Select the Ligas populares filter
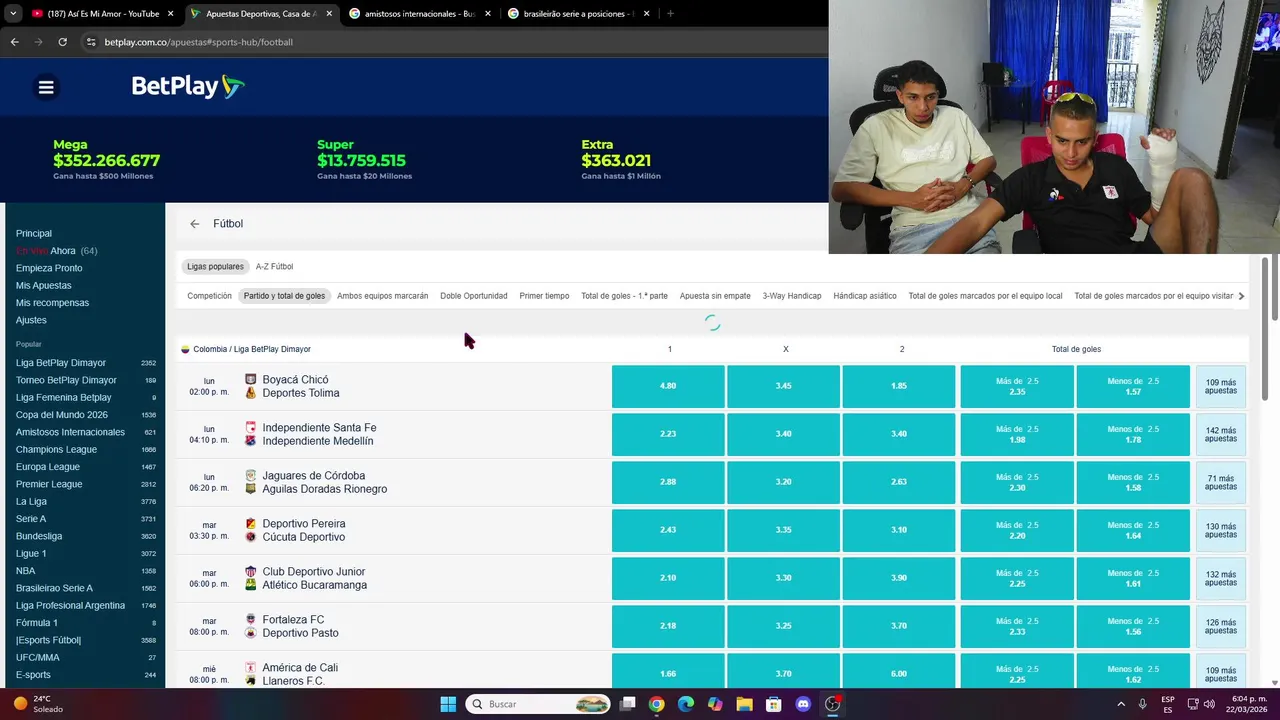 (215, 267)
